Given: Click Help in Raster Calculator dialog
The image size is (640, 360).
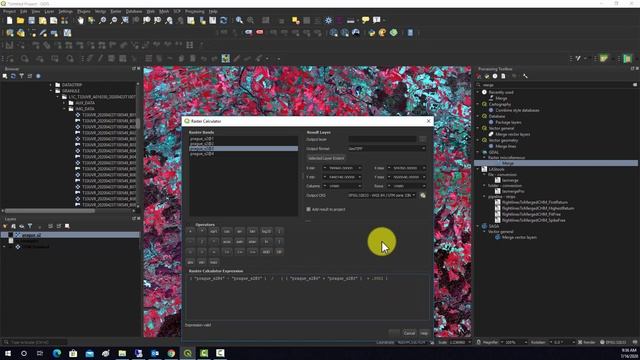Looking at the screenshot, I should click(x=424, y=333).
